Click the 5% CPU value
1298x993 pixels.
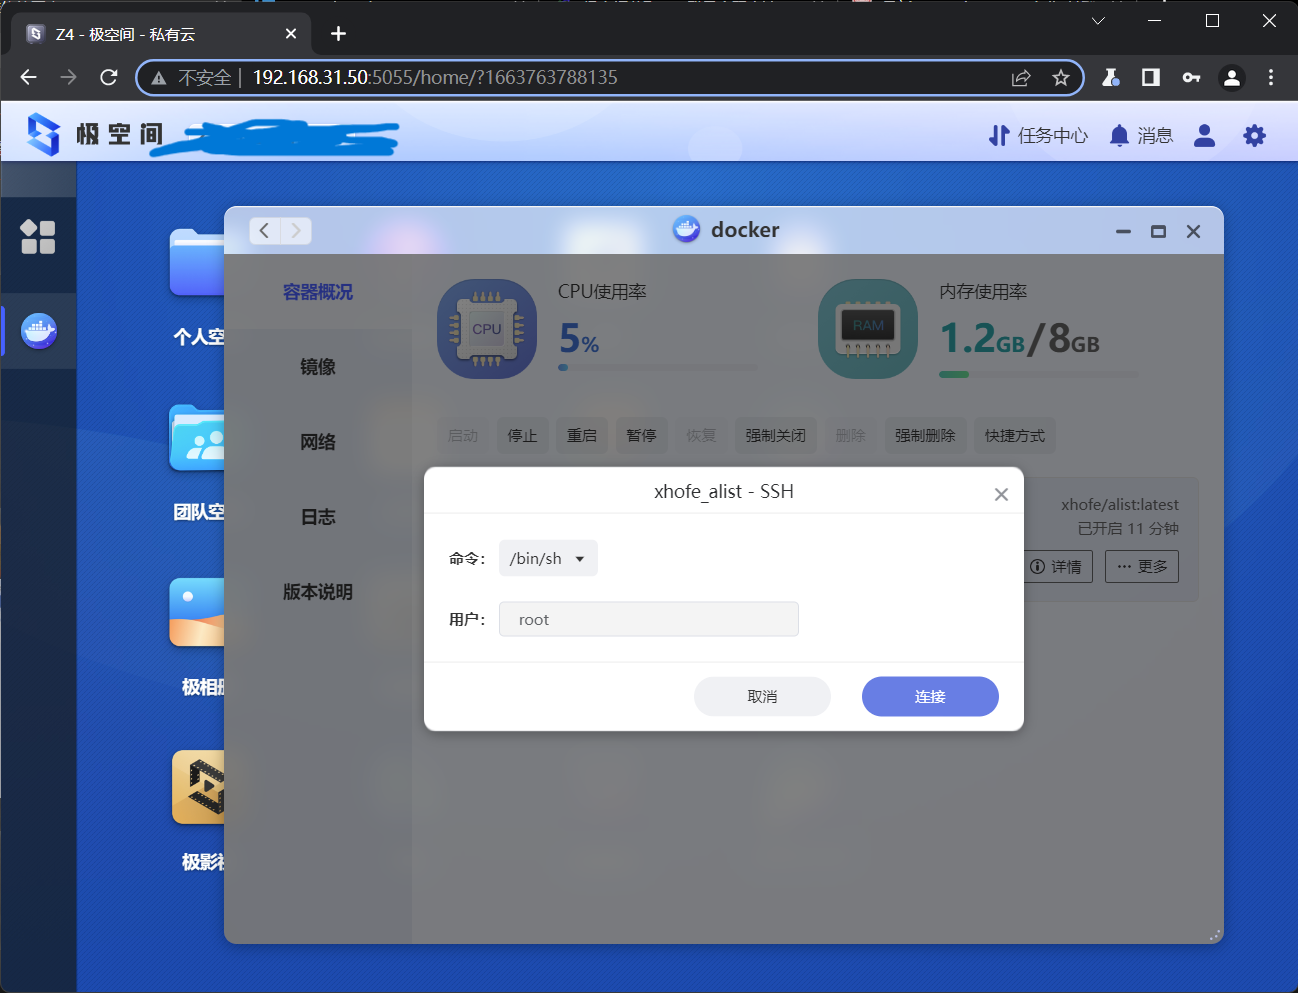pos(579,339)
